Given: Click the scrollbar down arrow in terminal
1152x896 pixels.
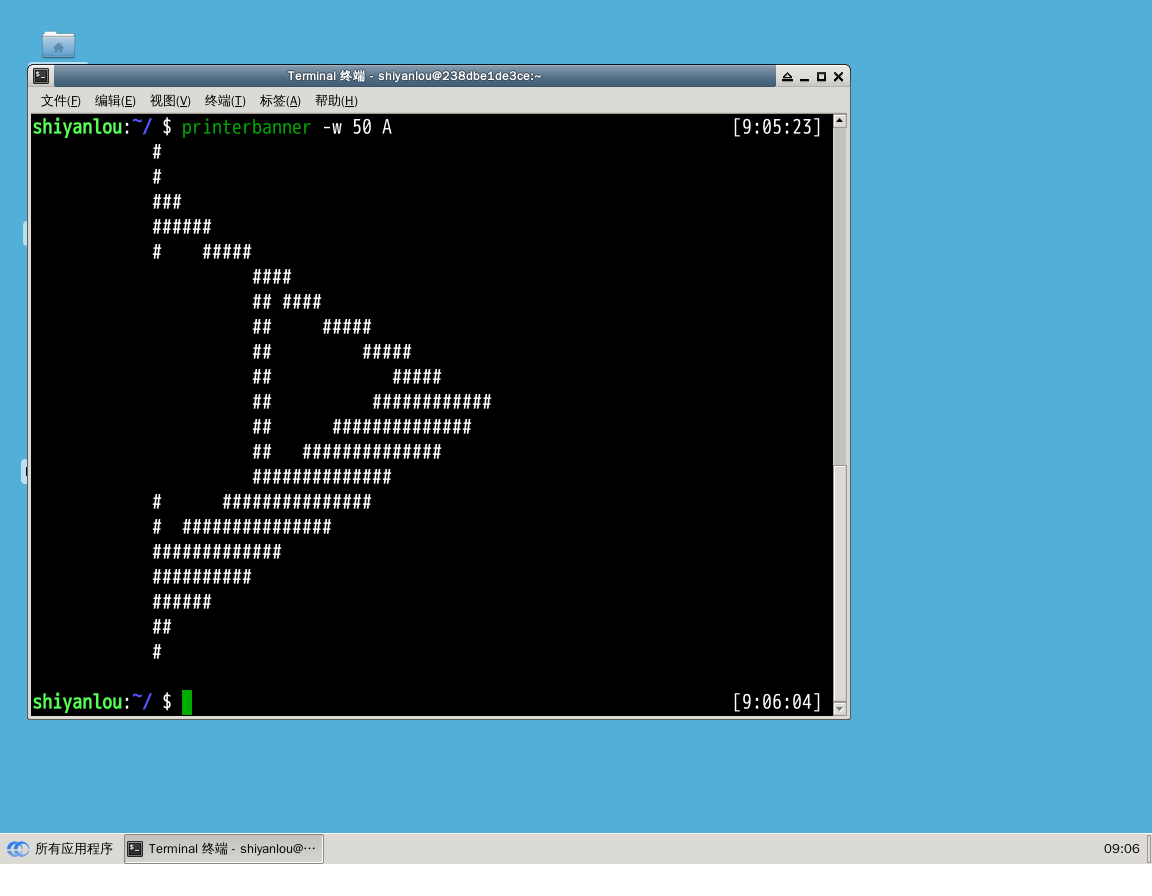Looking at the screenshot, I should point(840,709).
